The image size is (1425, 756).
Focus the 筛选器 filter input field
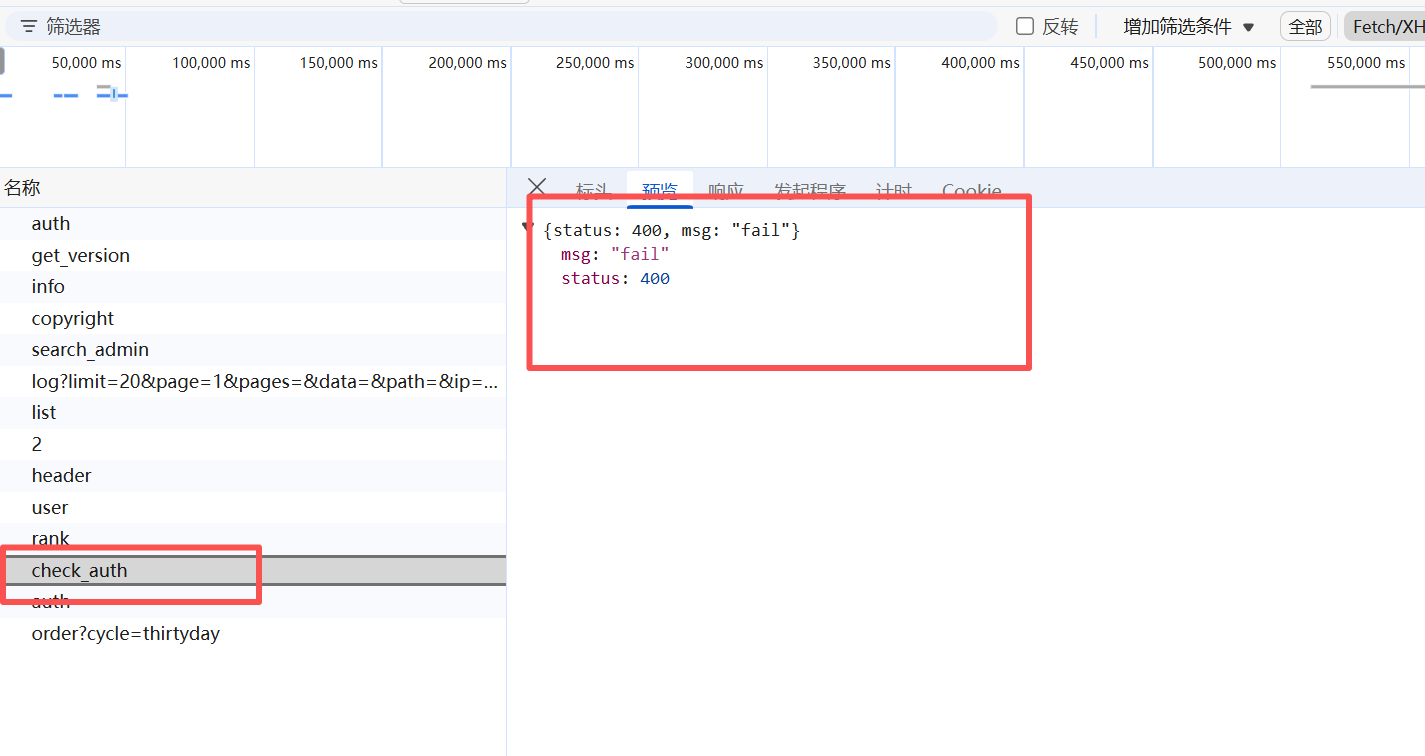pyautogui.click(x=500, y=27)
